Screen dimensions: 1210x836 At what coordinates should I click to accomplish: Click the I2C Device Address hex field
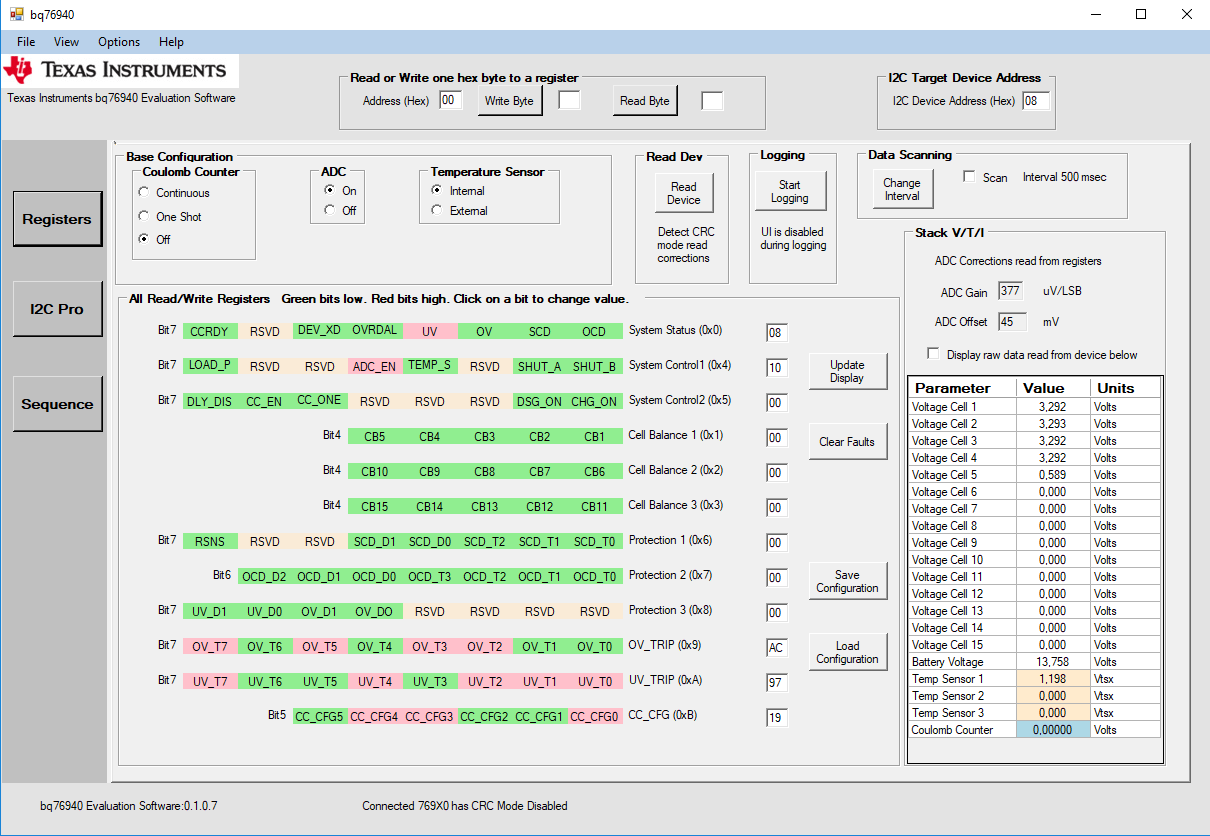(1036, 101)
